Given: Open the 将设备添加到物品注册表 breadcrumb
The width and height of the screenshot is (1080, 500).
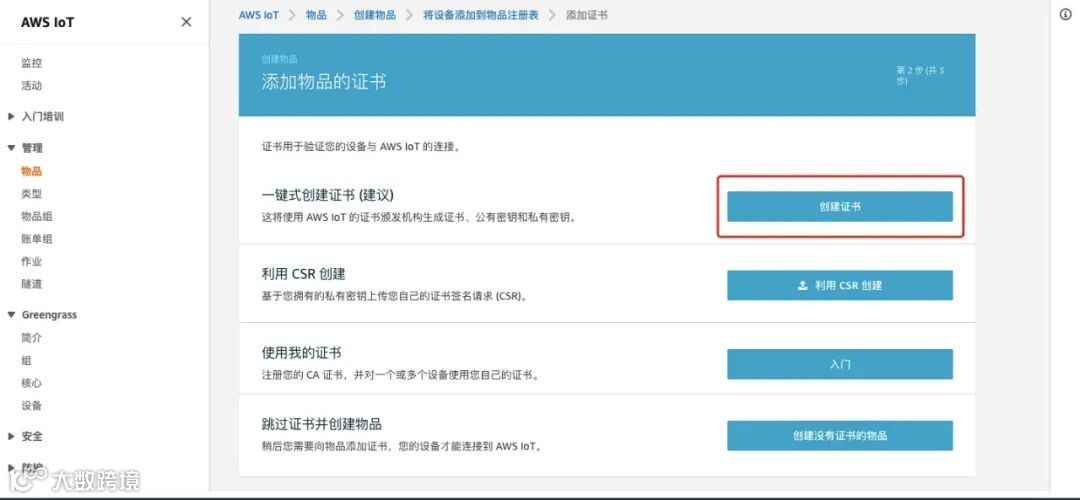Looking at the screenshot, I should [x=481, y=14].
